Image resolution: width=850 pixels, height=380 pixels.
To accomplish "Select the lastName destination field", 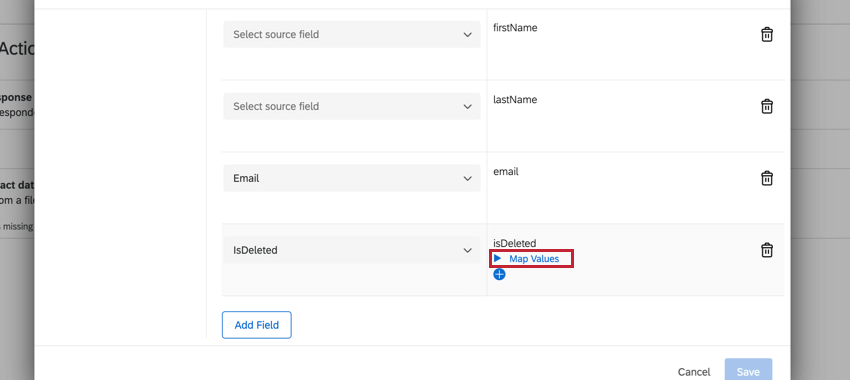I will 515,100.
